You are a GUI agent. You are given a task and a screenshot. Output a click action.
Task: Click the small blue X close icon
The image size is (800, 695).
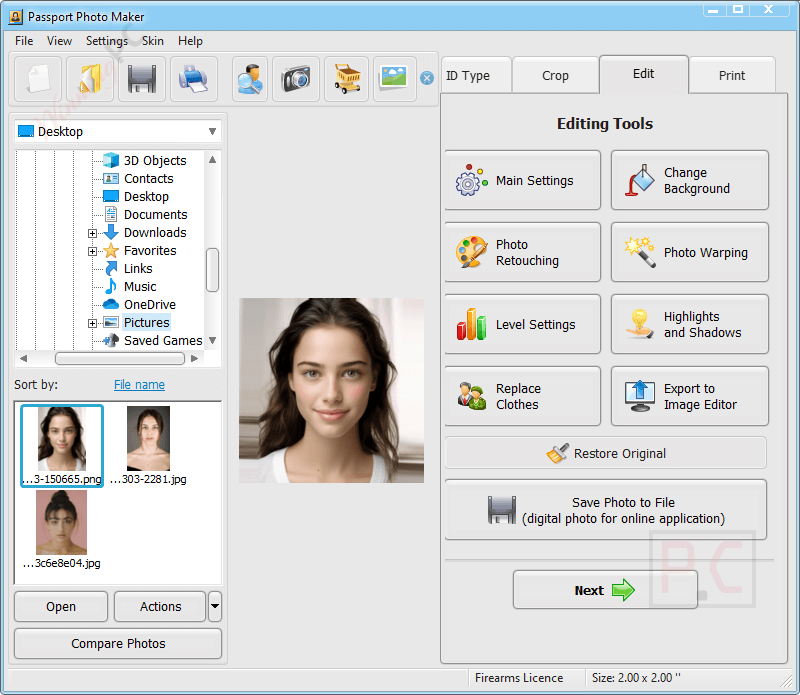tap(427, 78)
